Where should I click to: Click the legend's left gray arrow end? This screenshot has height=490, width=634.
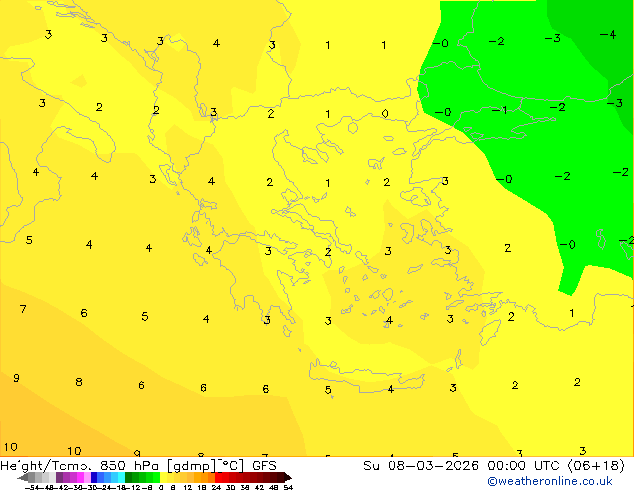[22, 478]
